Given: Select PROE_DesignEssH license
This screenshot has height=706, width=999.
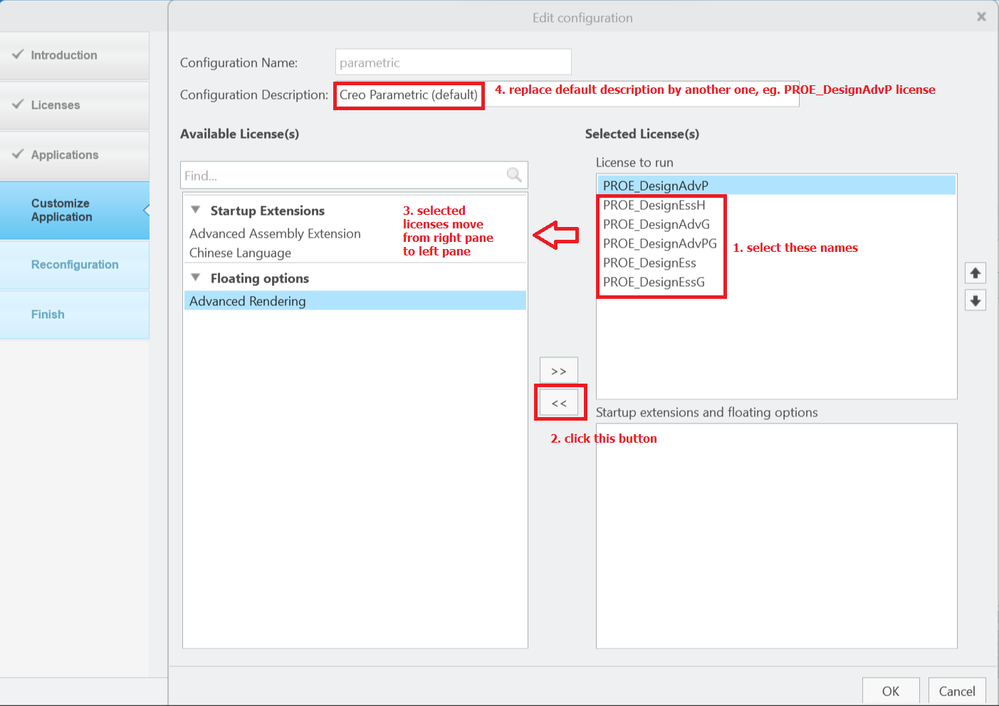Looking at the screenshot, I should [x=776, y=205].
